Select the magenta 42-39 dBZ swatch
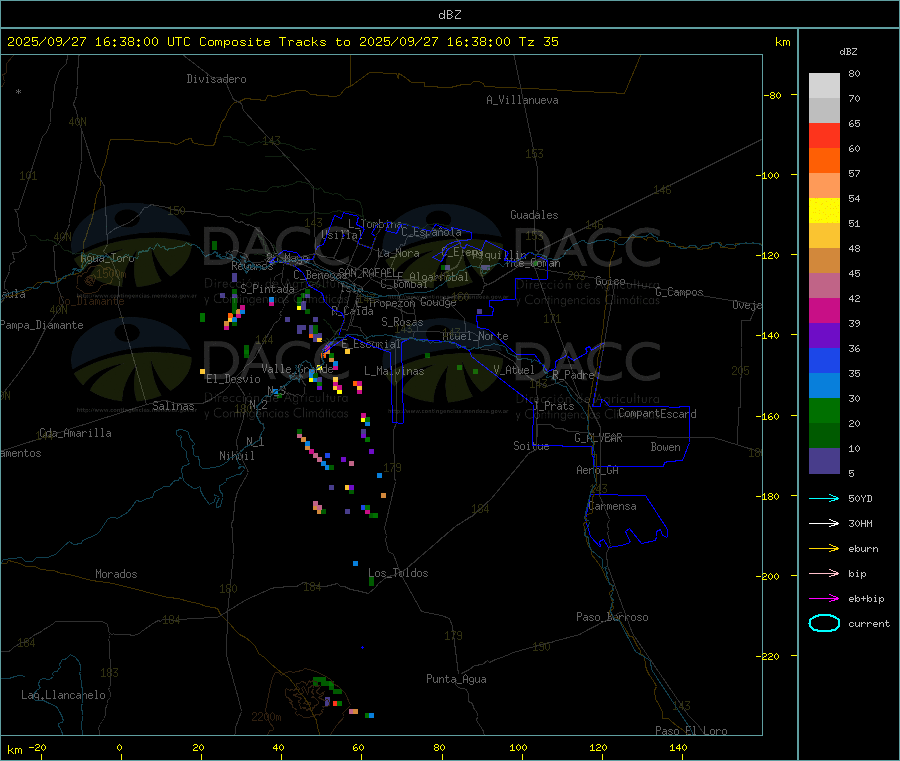This screenshot has width=900, height=761. coord(824,310)
